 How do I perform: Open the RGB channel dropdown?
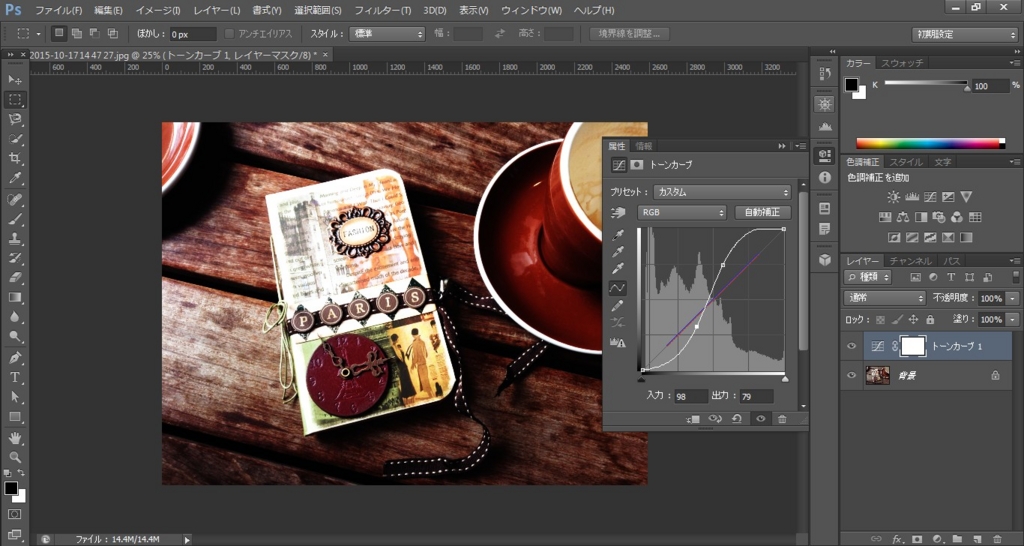tap(682, 212)
